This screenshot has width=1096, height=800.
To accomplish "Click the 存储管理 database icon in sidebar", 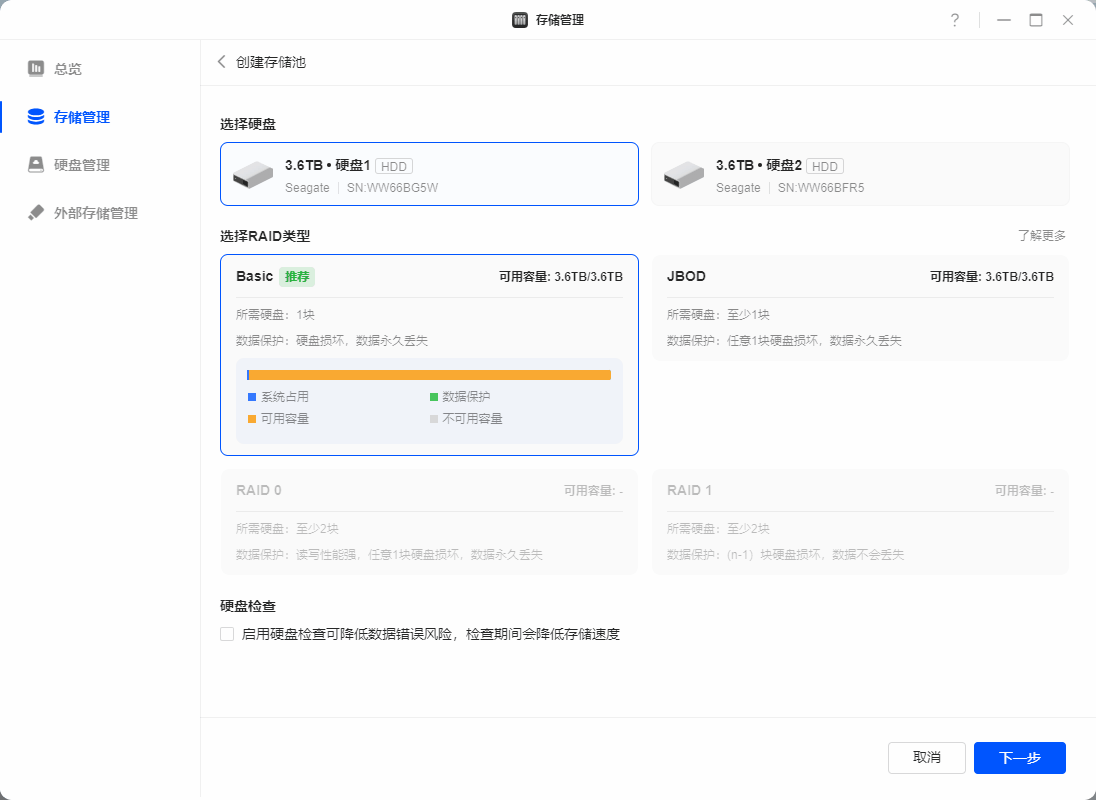I will (36, 117).
